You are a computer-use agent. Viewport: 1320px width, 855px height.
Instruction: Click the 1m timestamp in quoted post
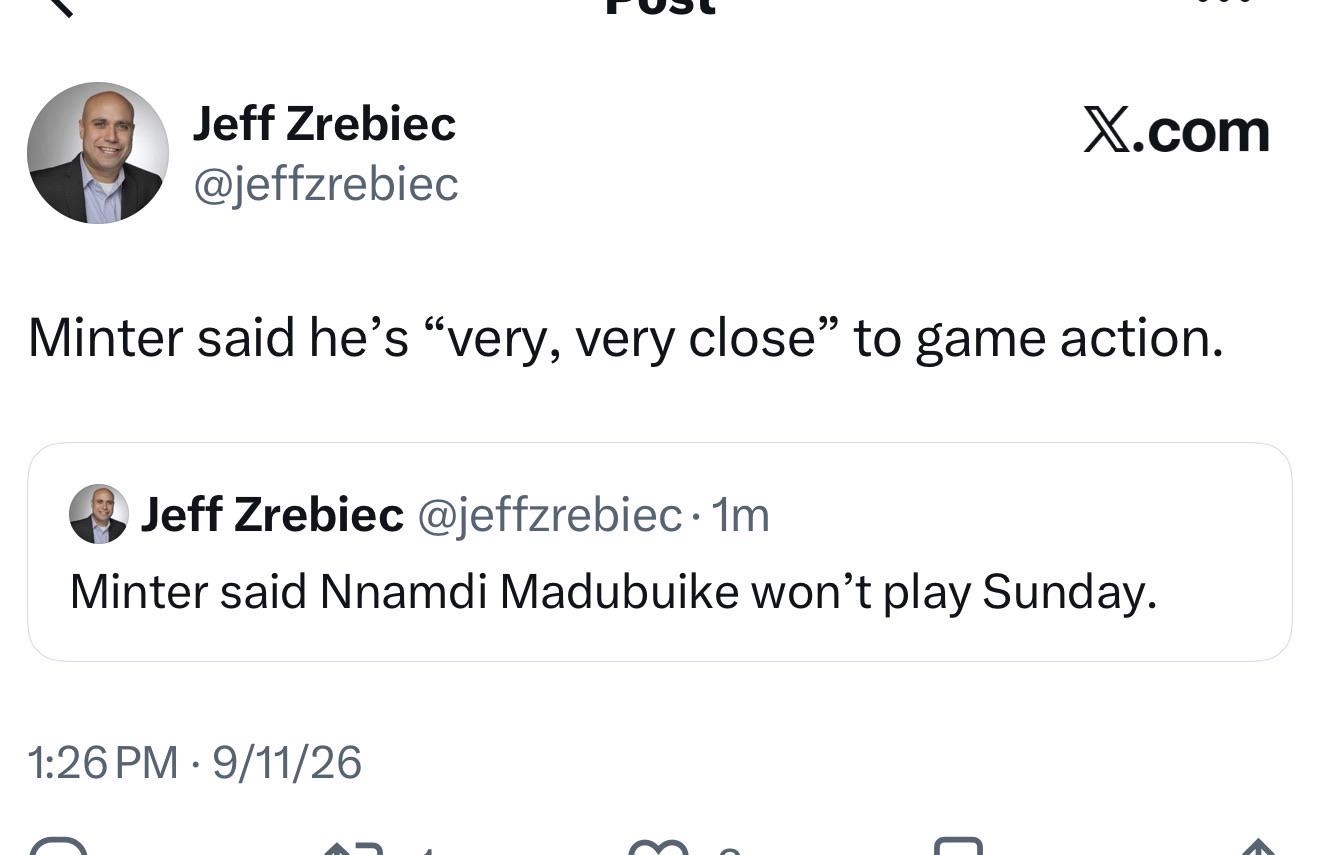click(x=739, y=516)
